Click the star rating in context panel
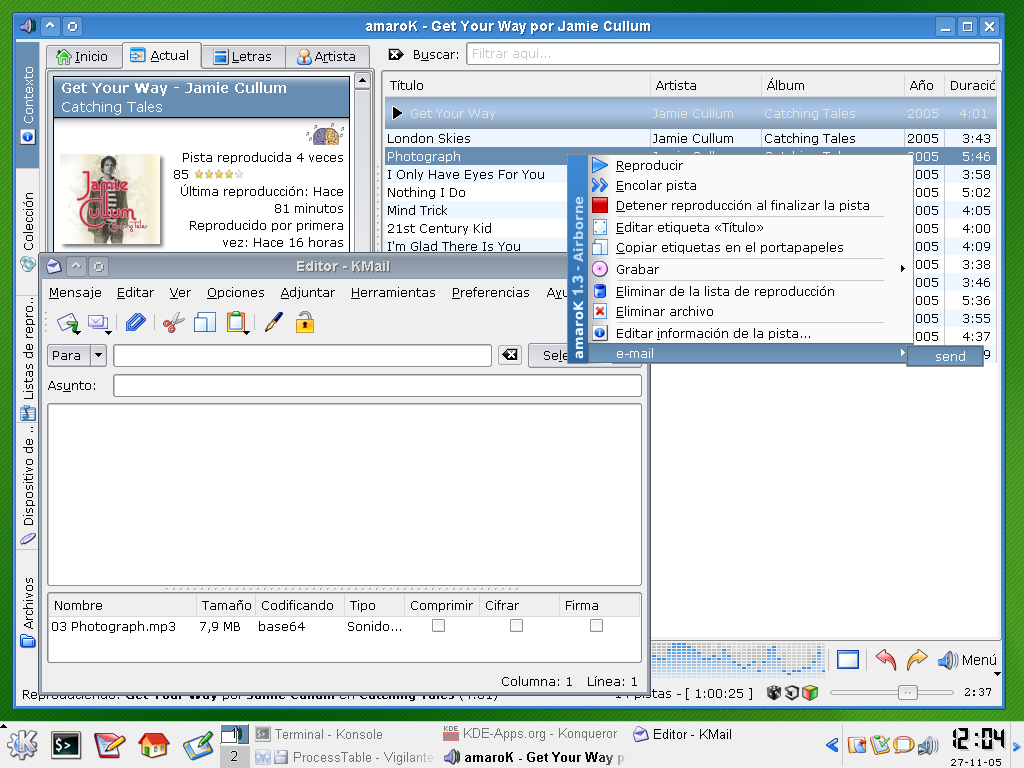This screenshot has width=1024, height=768. click(x=219, y=174)
